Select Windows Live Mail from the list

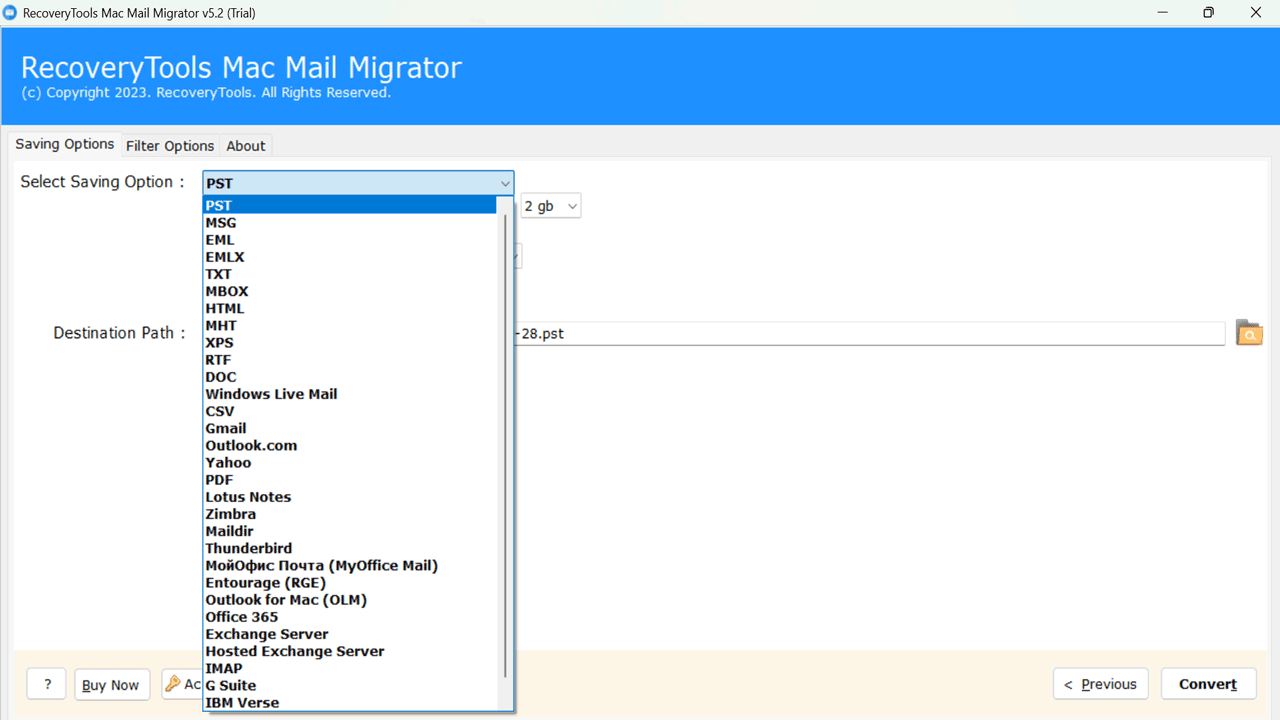(x=350, y=394)
